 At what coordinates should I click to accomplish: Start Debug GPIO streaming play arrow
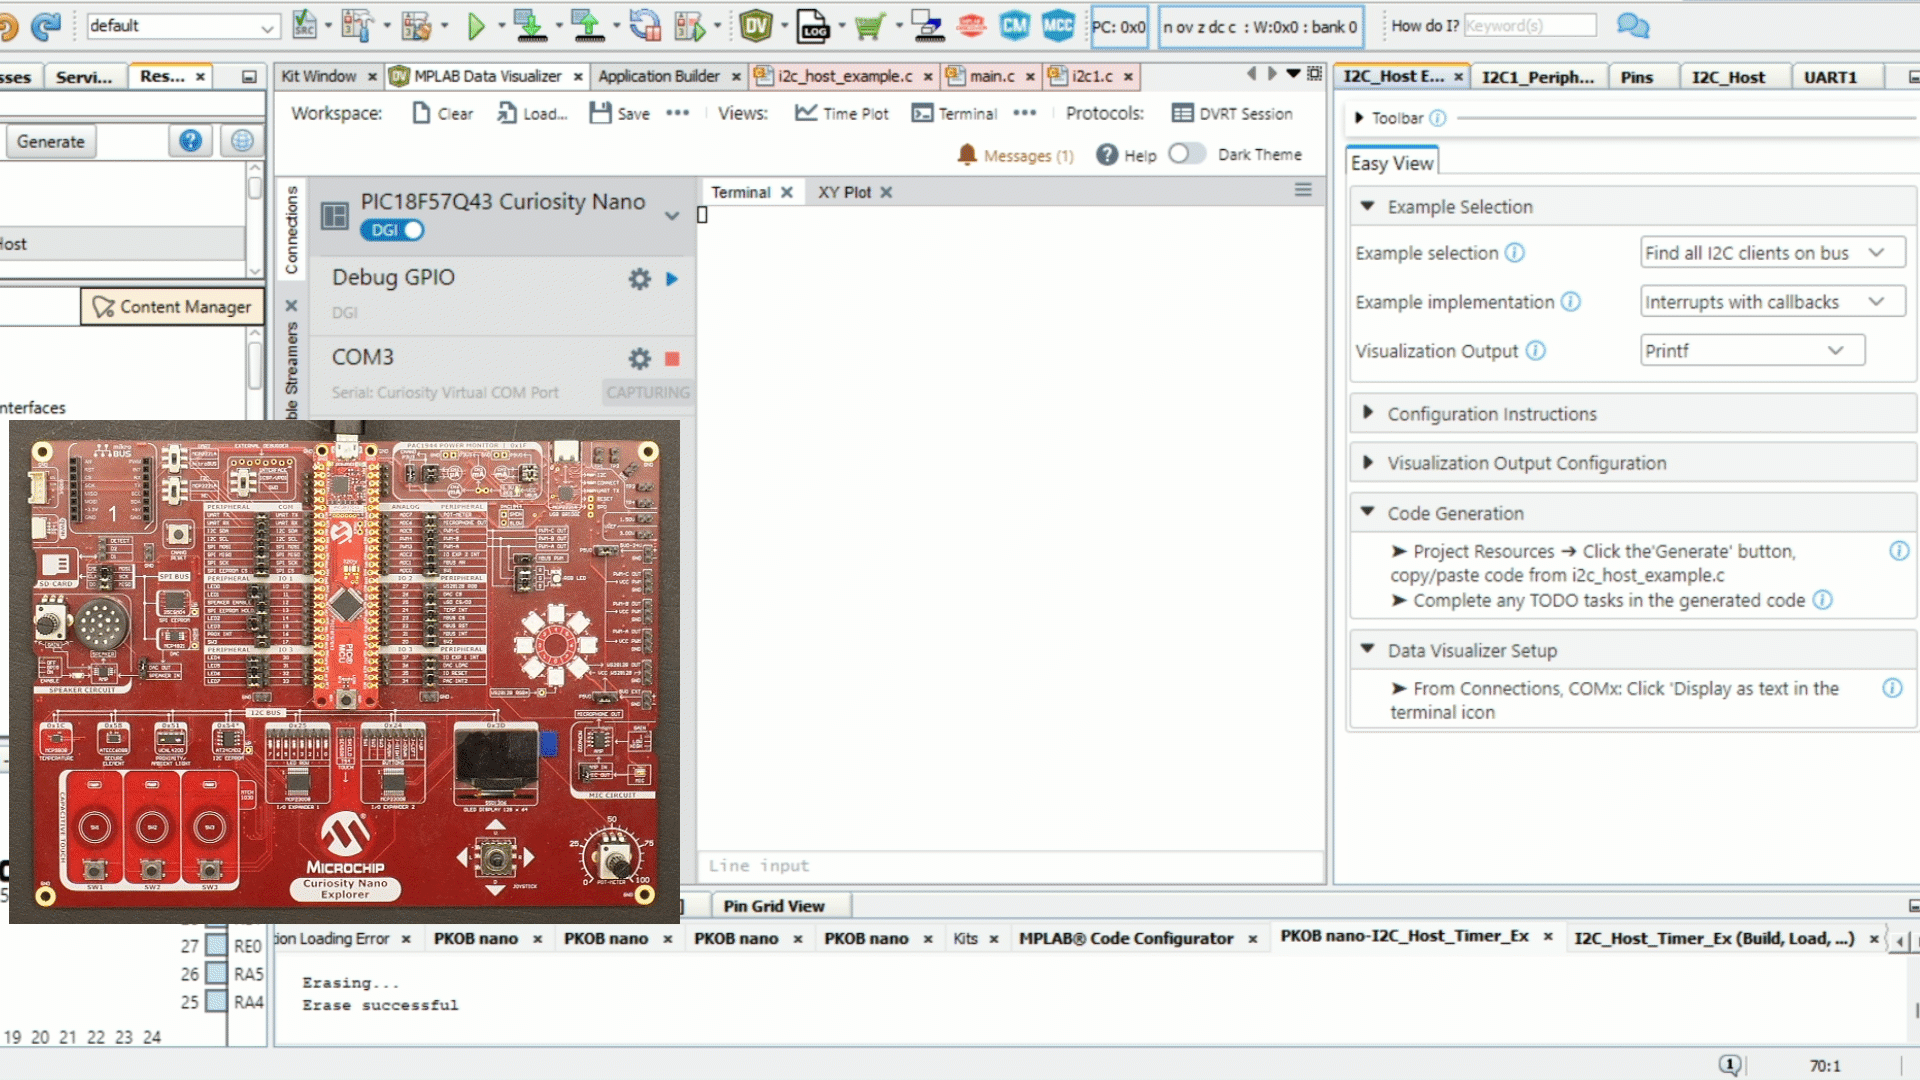coord(672,279)
